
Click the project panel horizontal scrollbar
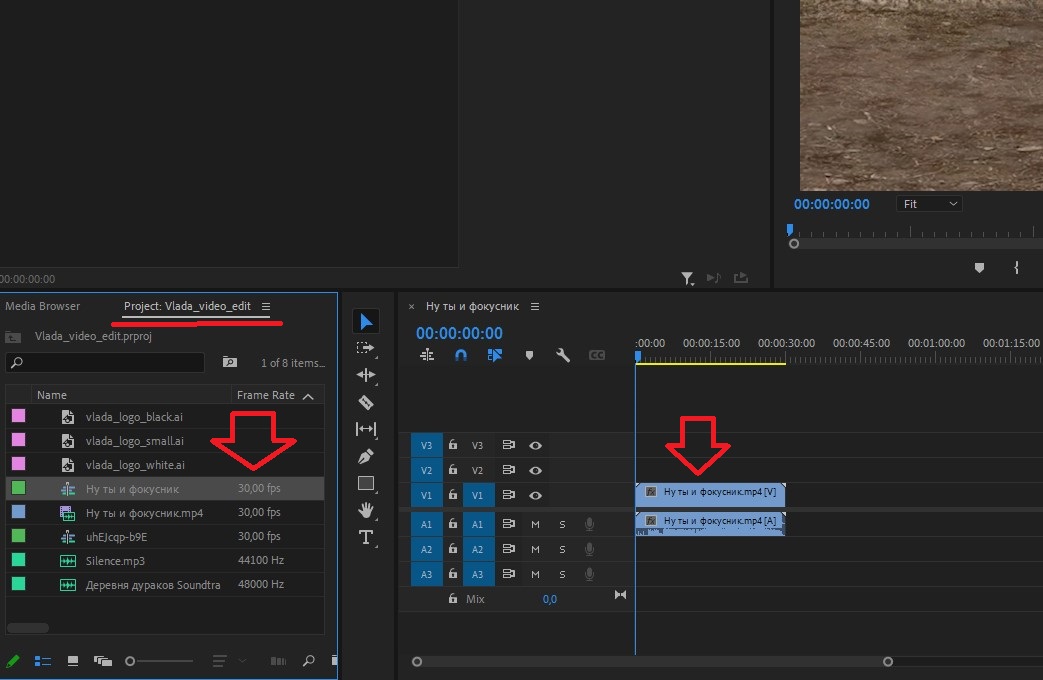28,628
